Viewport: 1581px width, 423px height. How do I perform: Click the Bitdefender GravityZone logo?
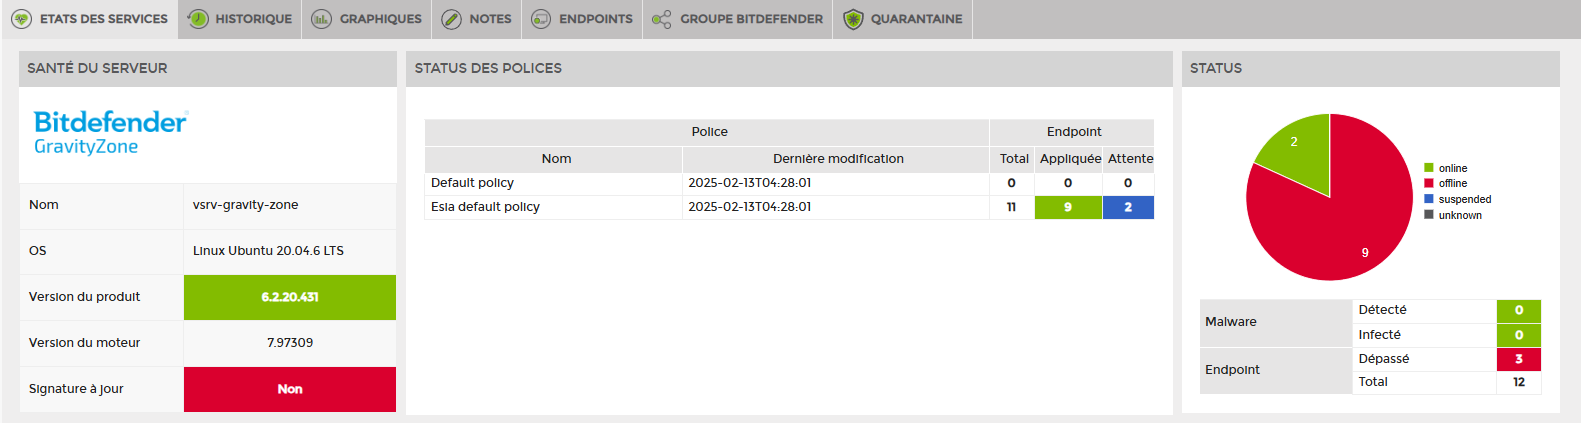point(111,133)
